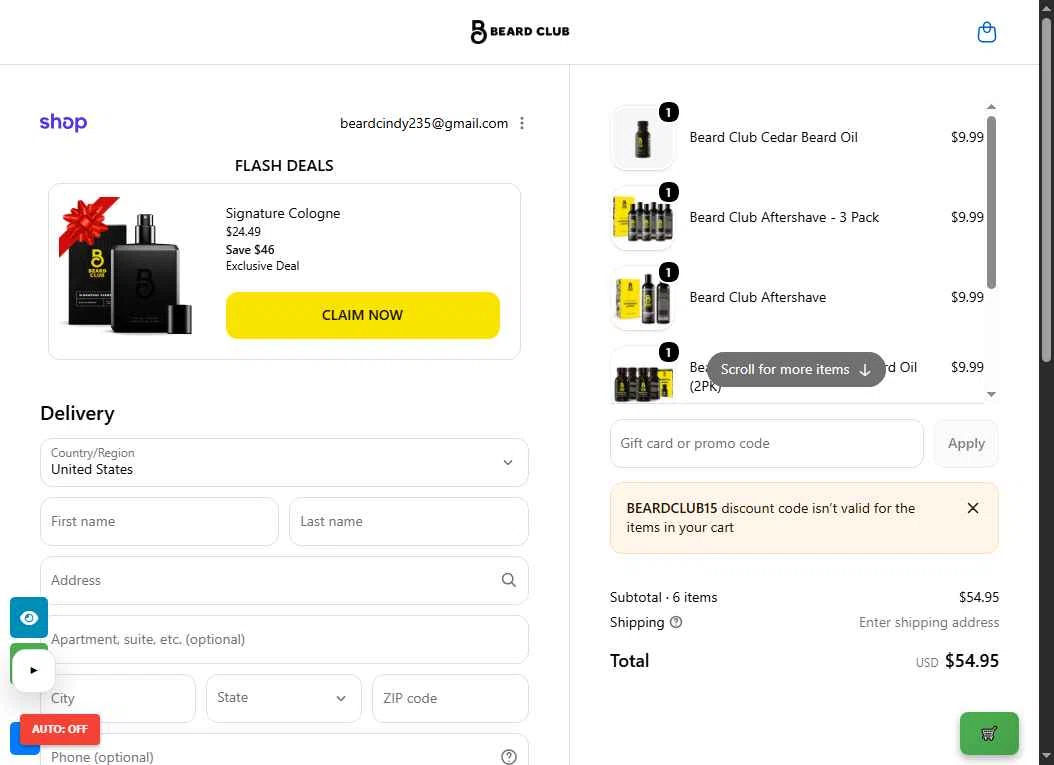
Task: Open the three-dot menu beside email
Action: pyautogui.click(x=522, y=123)
